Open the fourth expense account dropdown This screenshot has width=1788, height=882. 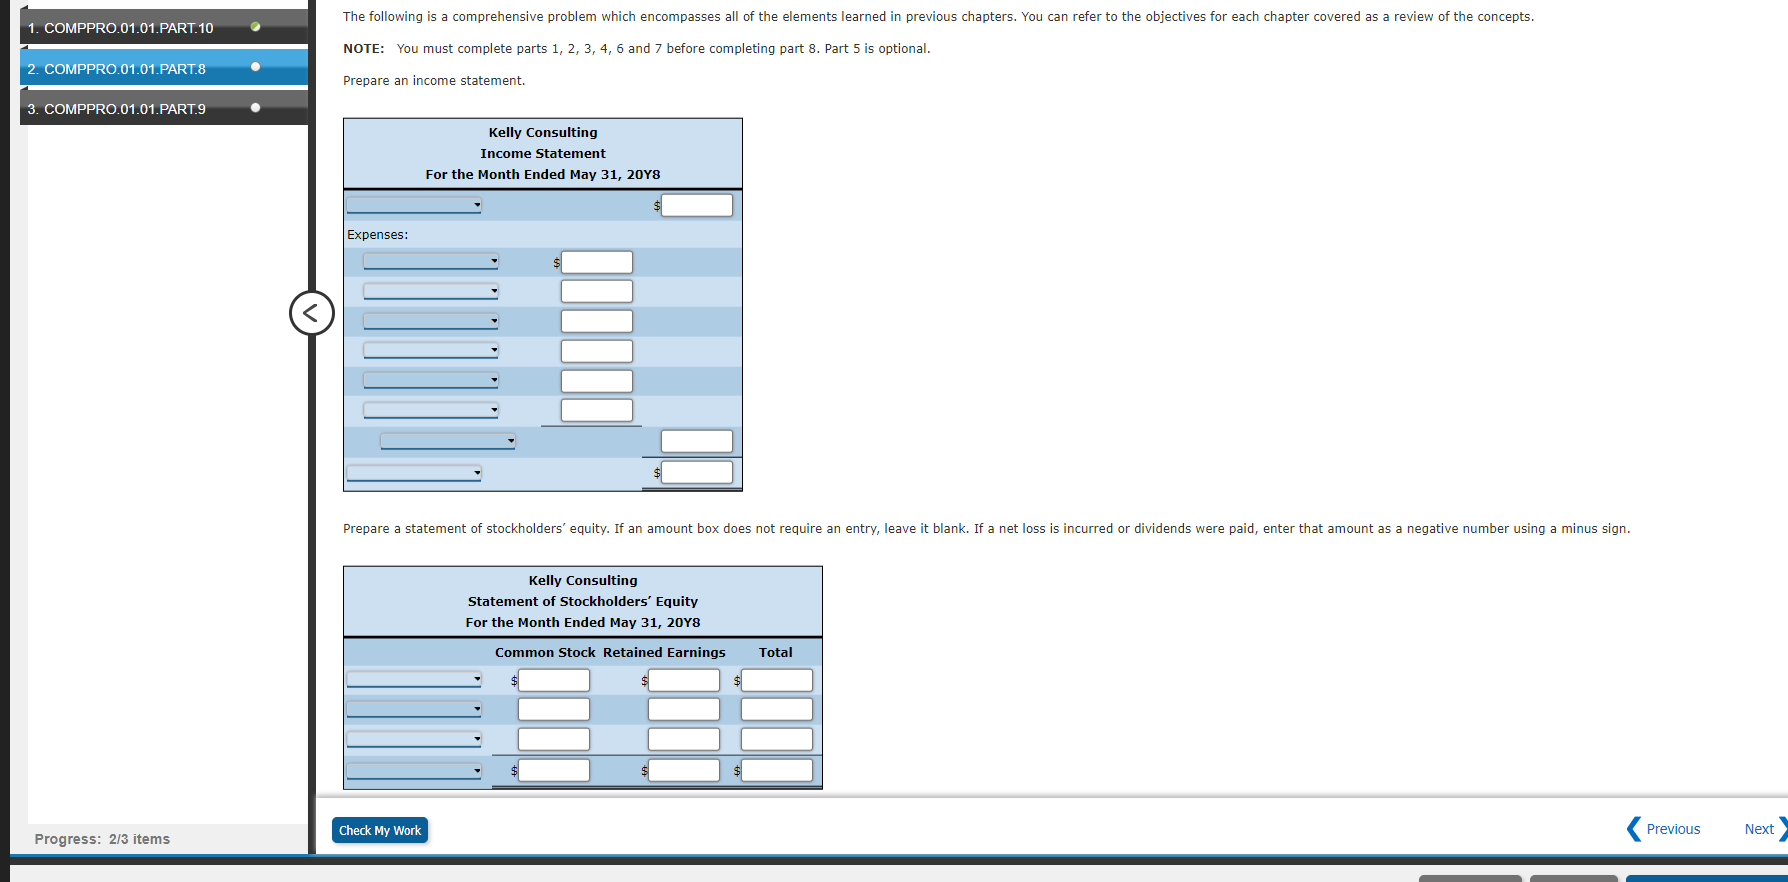431,350
